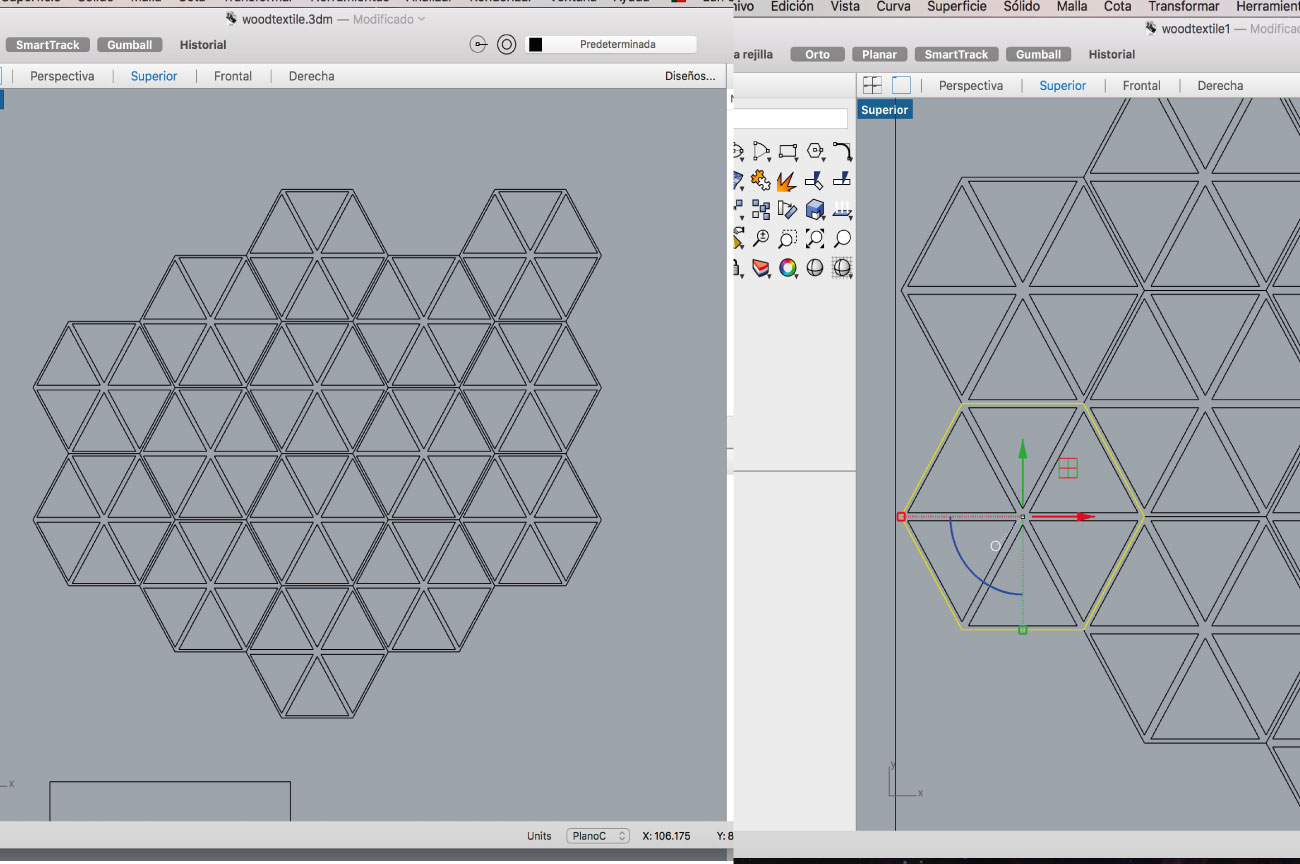The width and height of the screenshot is (1300, 864).
Task: Toggle Gumball in the right window
Action: (x=1038, y=54)
